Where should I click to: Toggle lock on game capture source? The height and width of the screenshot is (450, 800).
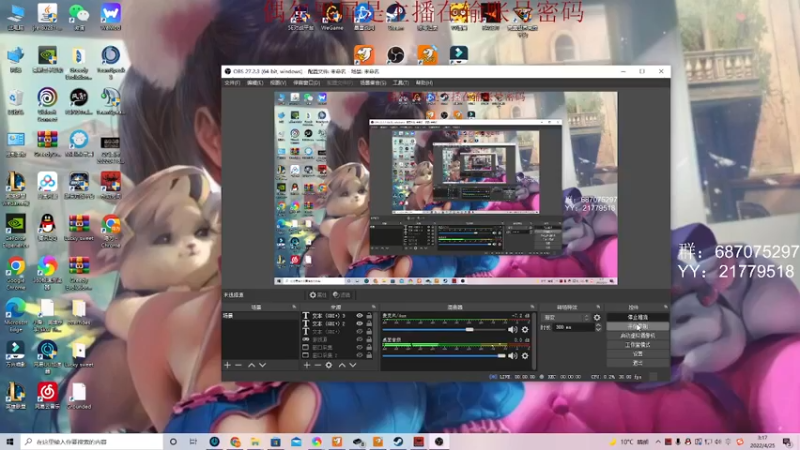click(369, 339)
